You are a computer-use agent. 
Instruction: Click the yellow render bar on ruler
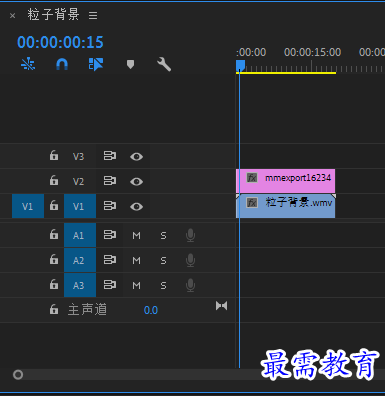pyautogui.click(x=286, y=73)
